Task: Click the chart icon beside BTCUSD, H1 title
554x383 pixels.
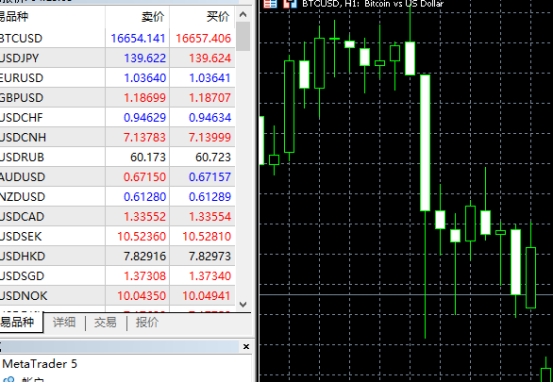Action: [x=290, y=4]
